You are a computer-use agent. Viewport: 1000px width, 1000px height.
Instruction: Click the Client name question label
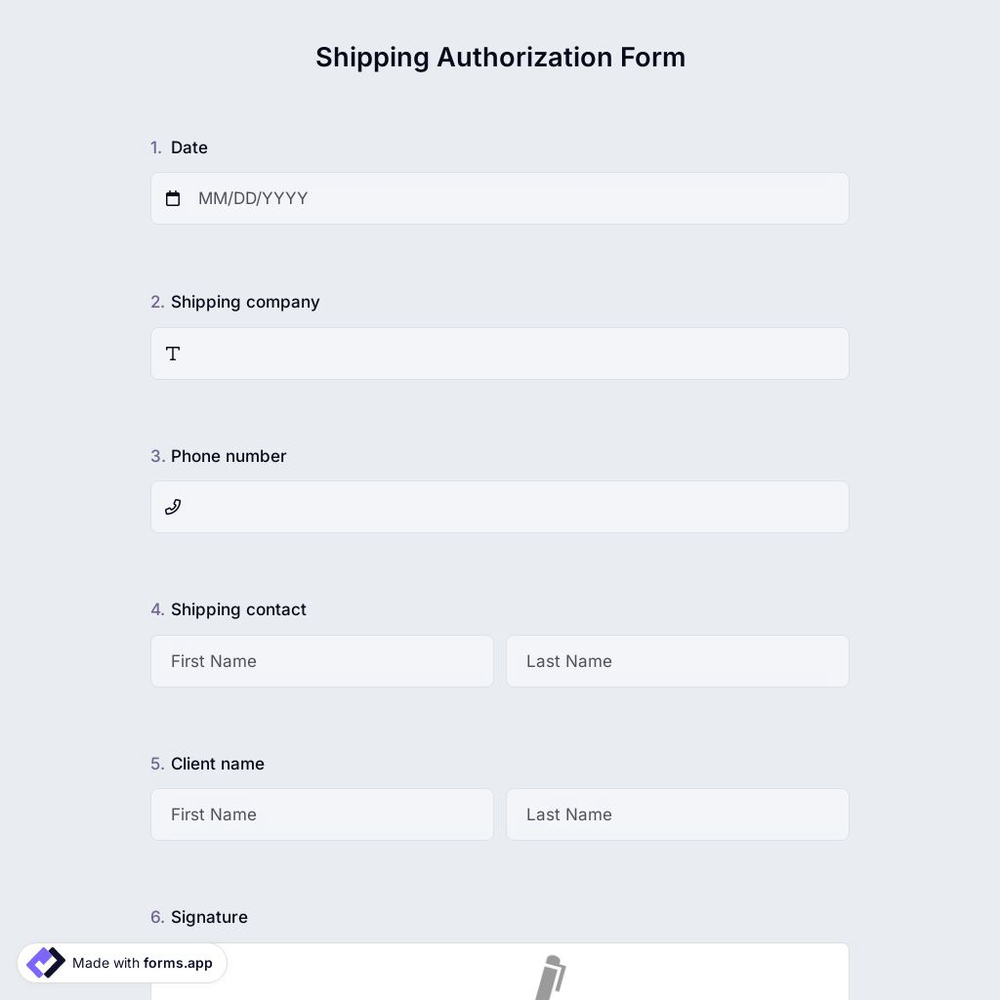pos(217,763)
